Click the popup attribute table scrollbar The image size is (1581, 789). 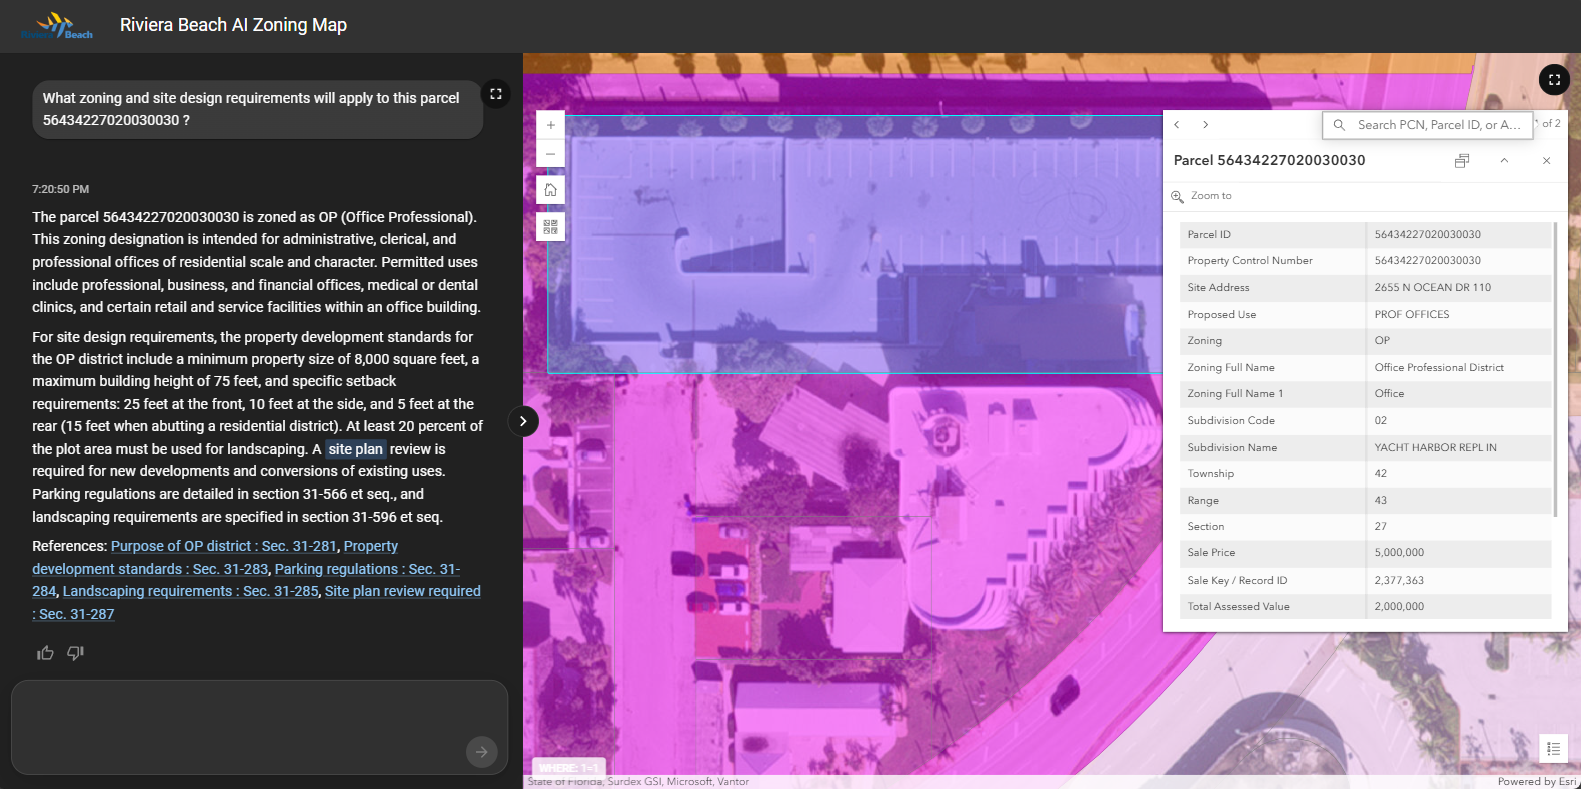(1555, 369)
